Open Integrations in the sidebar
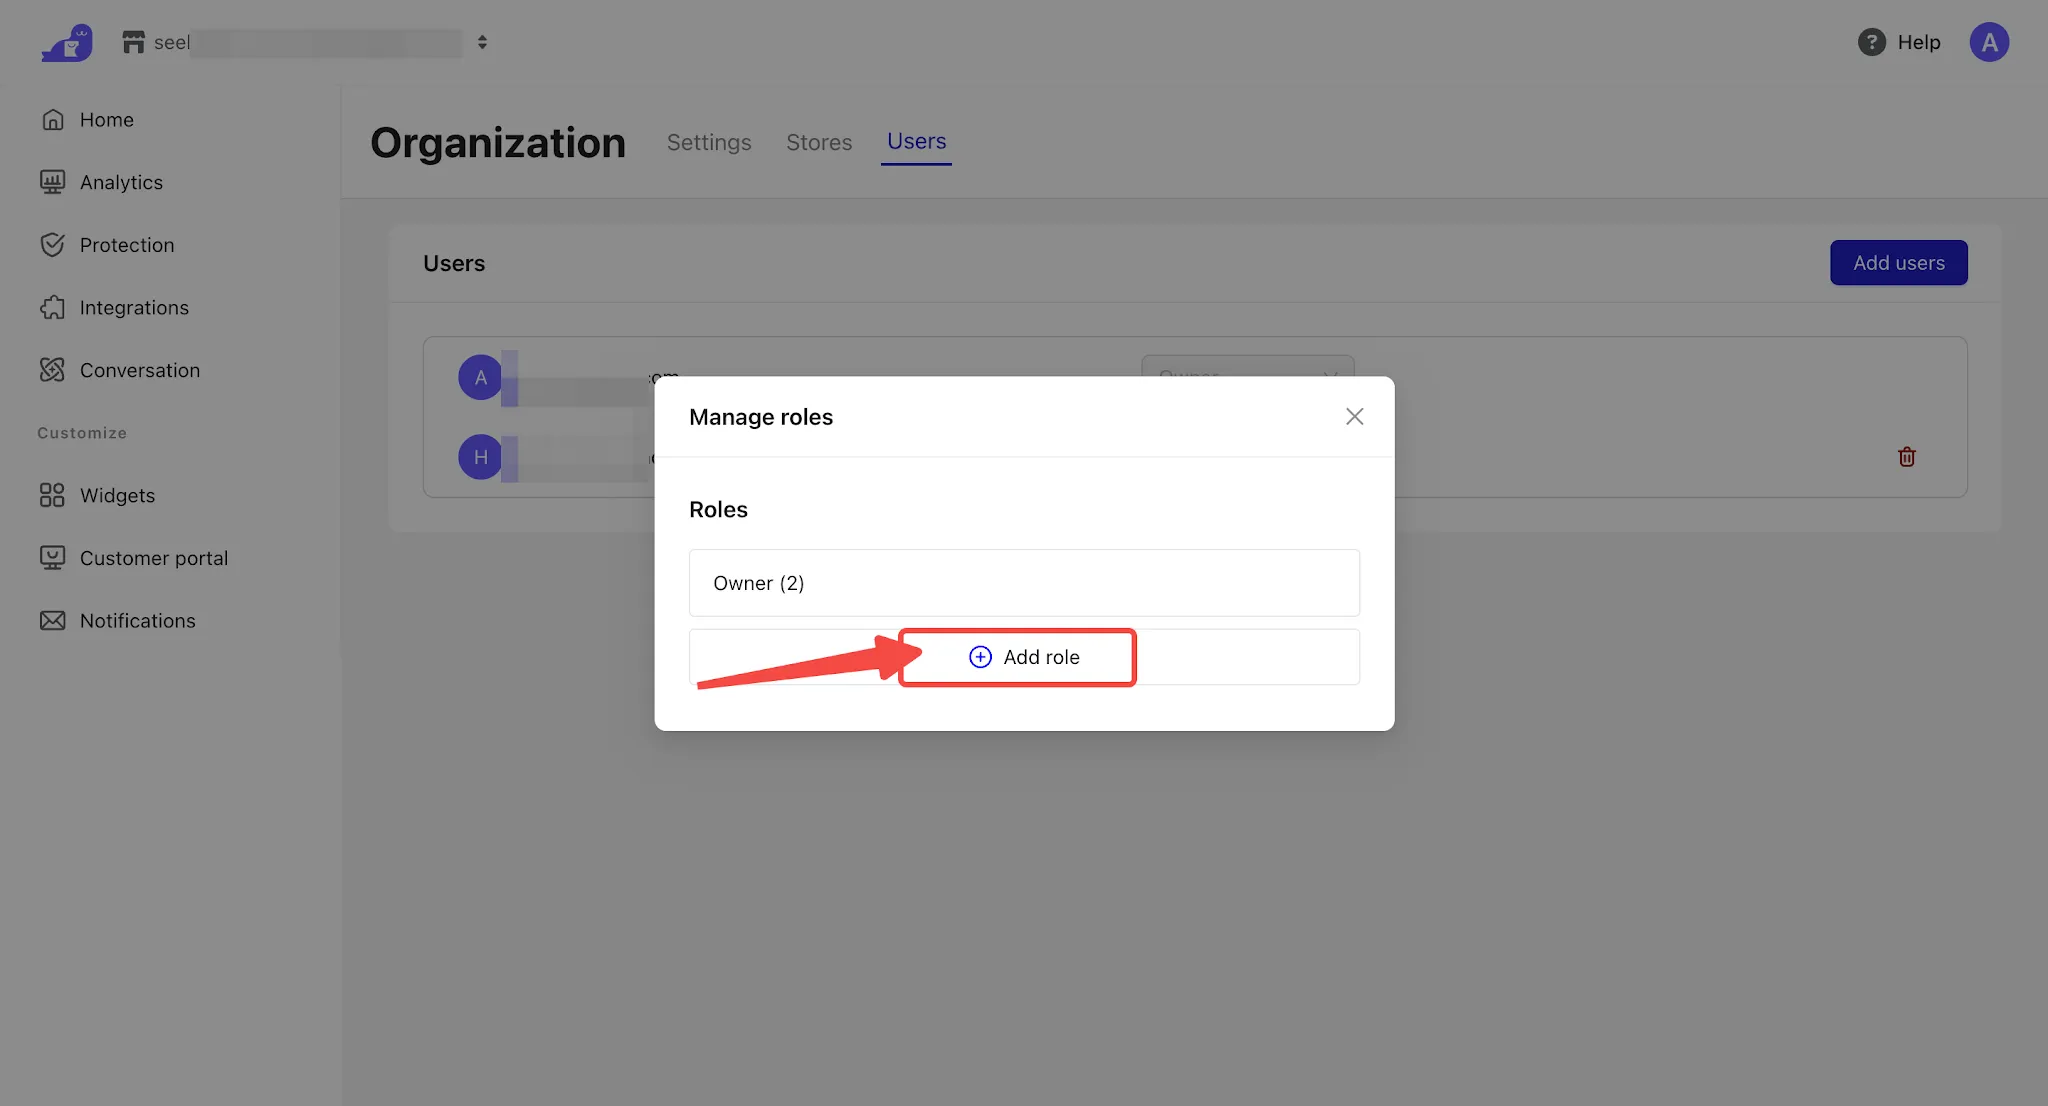Screen dimensions: 2048x1106 134,308
